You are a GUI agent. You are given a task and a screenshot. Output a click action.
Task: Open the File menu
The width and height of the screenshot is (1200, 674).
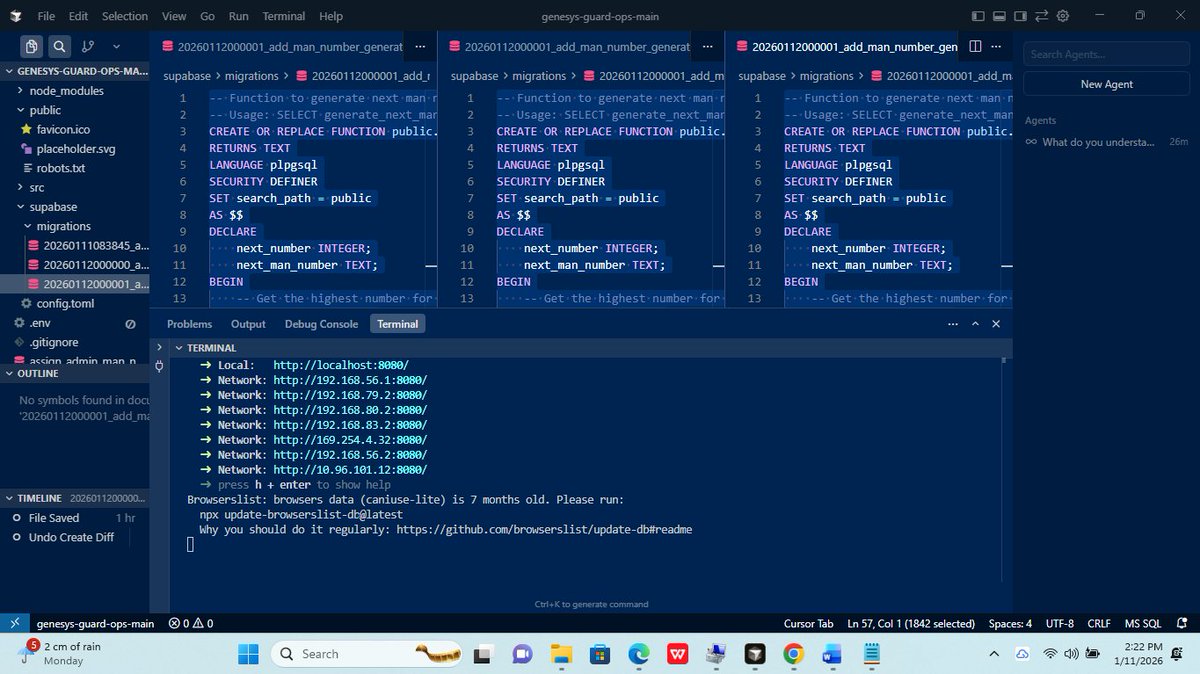click(x=46, y=16)
